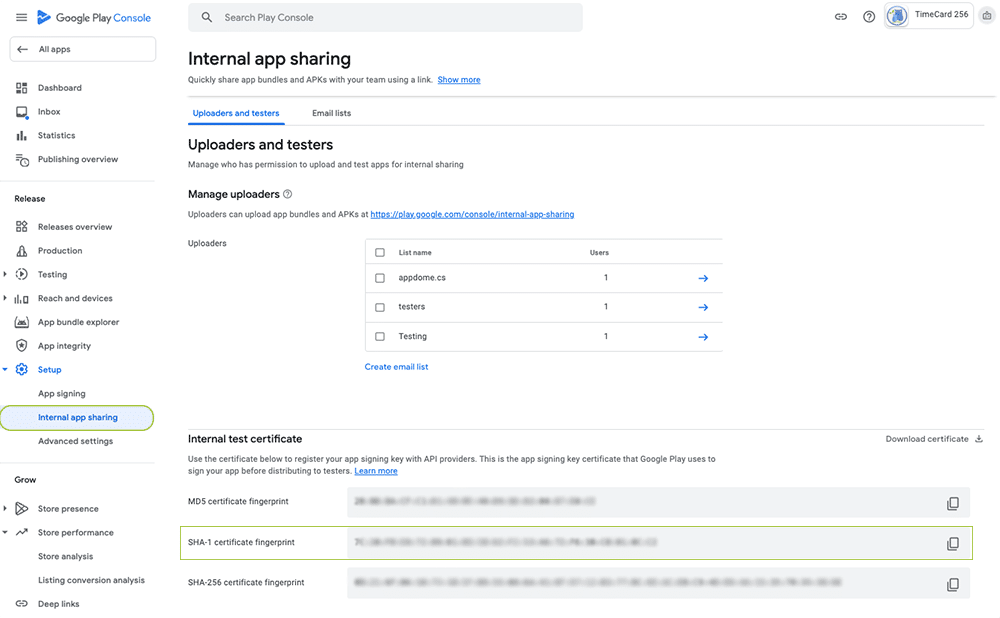Open Statistics via its sidebar icon
This screenshot has height=618, width=1000.
point(22,135)
